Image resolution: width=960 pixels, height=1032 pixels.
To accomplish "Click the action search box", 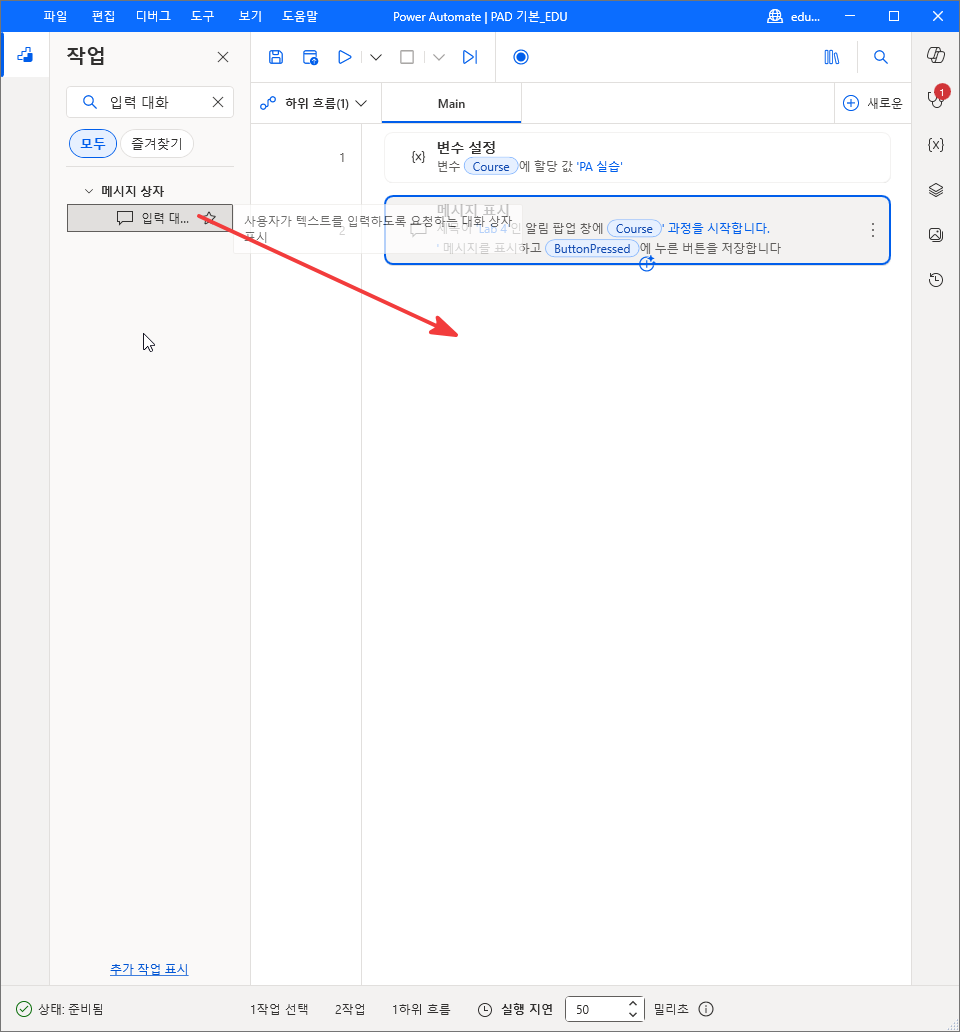I will pos(150,102).
